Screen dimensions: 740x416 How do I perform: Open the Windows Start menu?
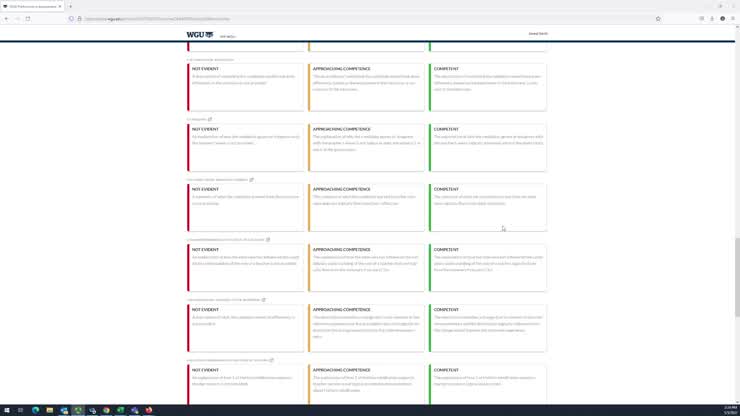(6, 410)
